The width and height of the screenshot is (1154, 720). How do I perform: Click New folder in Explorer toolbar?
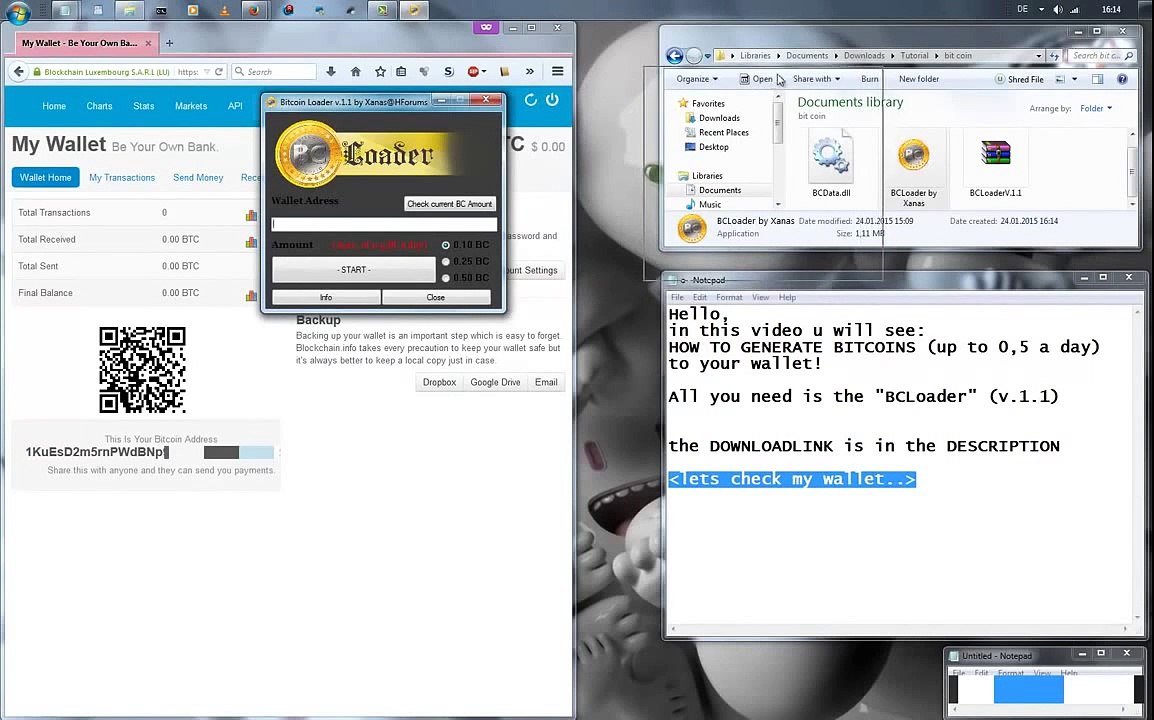918,79
